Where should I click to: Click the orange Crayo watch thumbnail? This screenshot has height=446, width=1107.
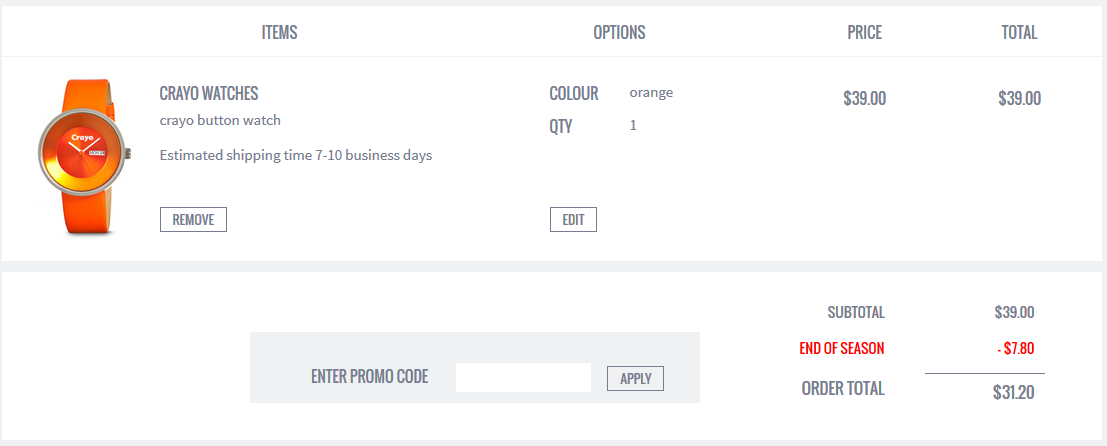(84, 157)
